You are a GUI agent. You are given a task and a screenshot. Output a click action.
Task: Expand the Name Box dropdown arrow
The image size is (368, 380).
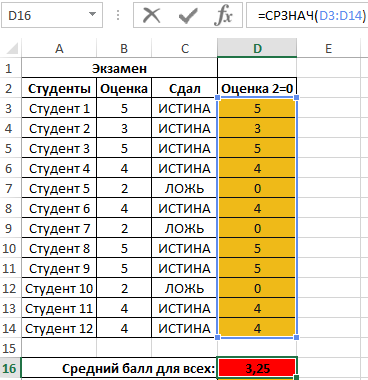click(x=92, y=15)
